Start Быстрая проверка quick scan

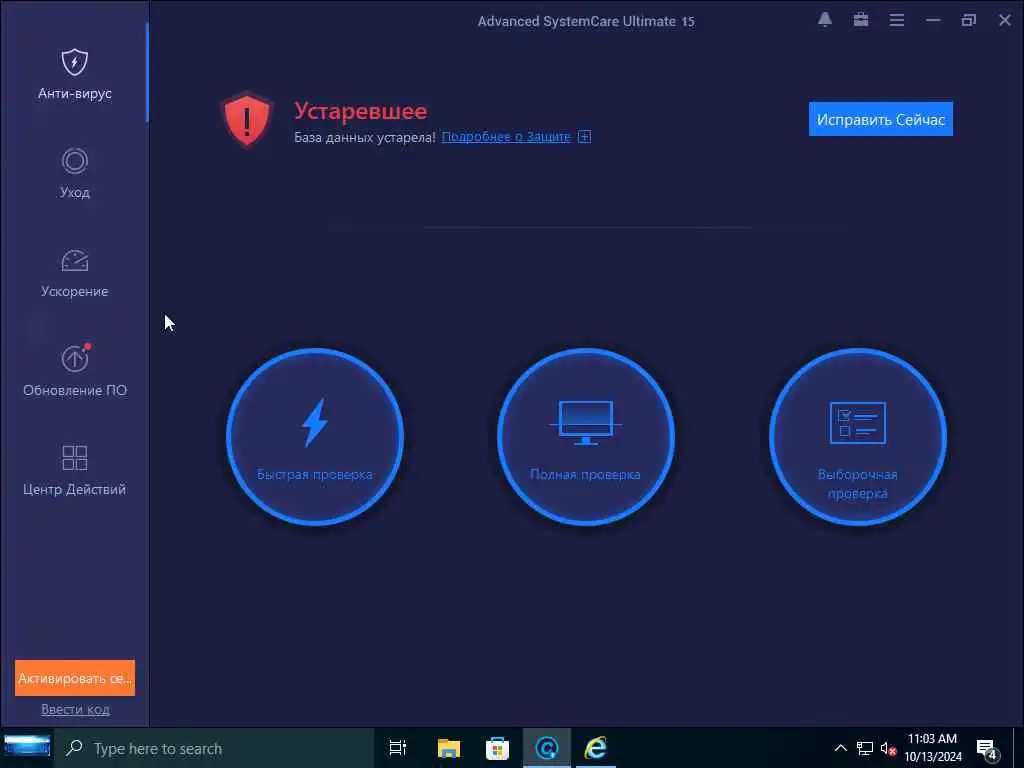point(315,436)
